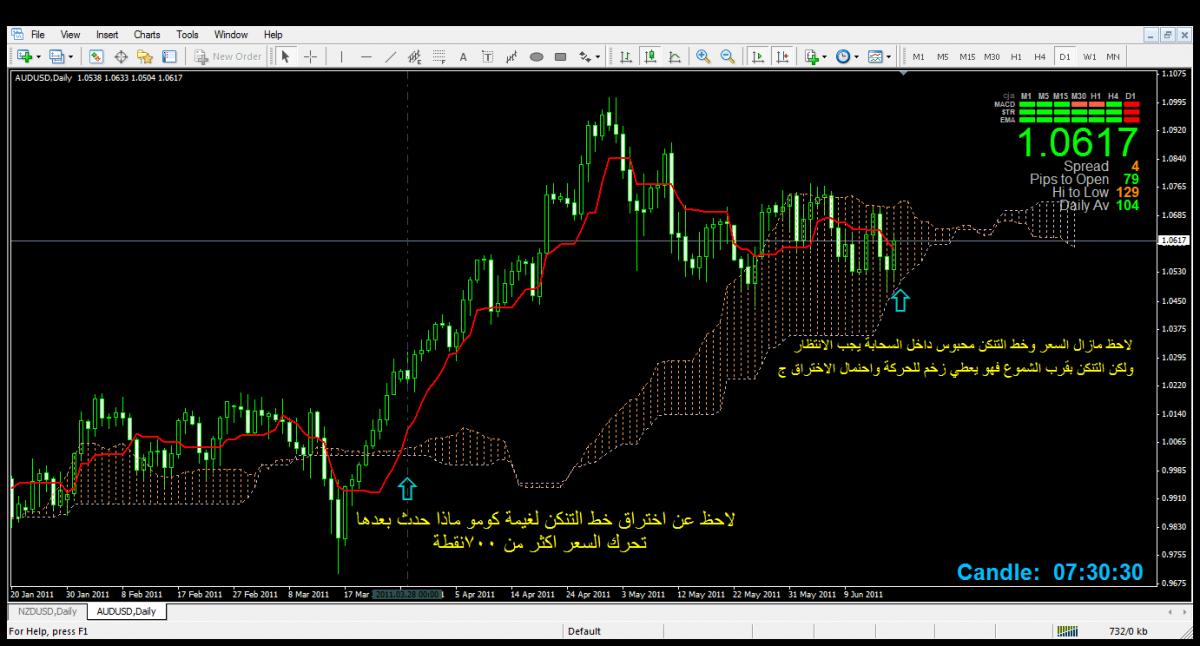Open the New Chart toolbar icon
This screenshot has width=1200, height=646.
pos(24,57)
